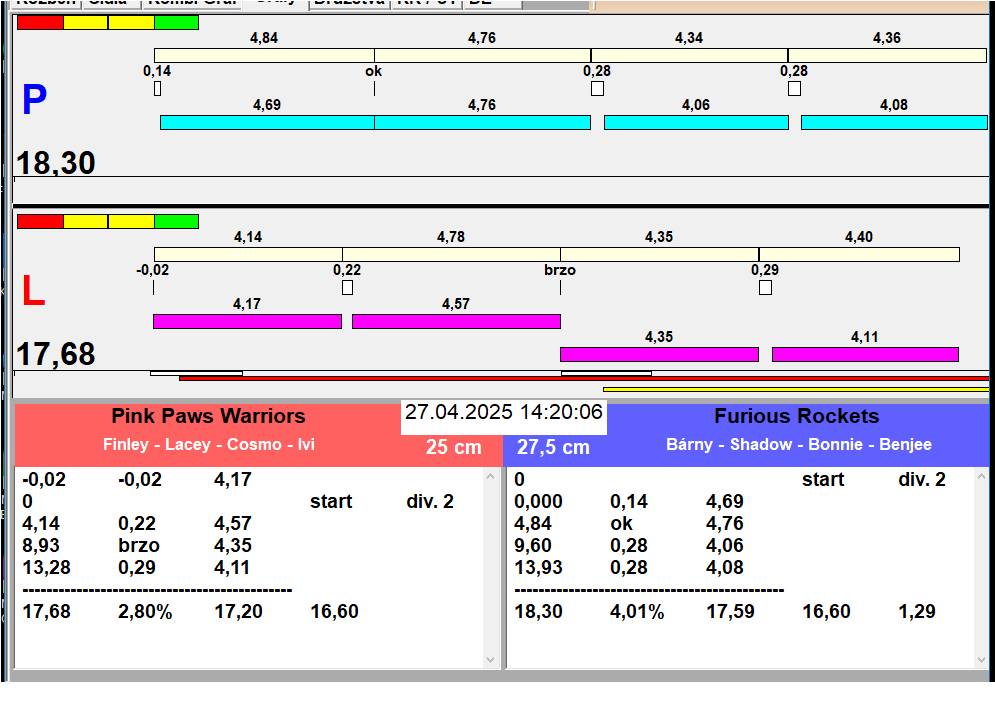Click the red start light in lane L

(x=40, y=221)
